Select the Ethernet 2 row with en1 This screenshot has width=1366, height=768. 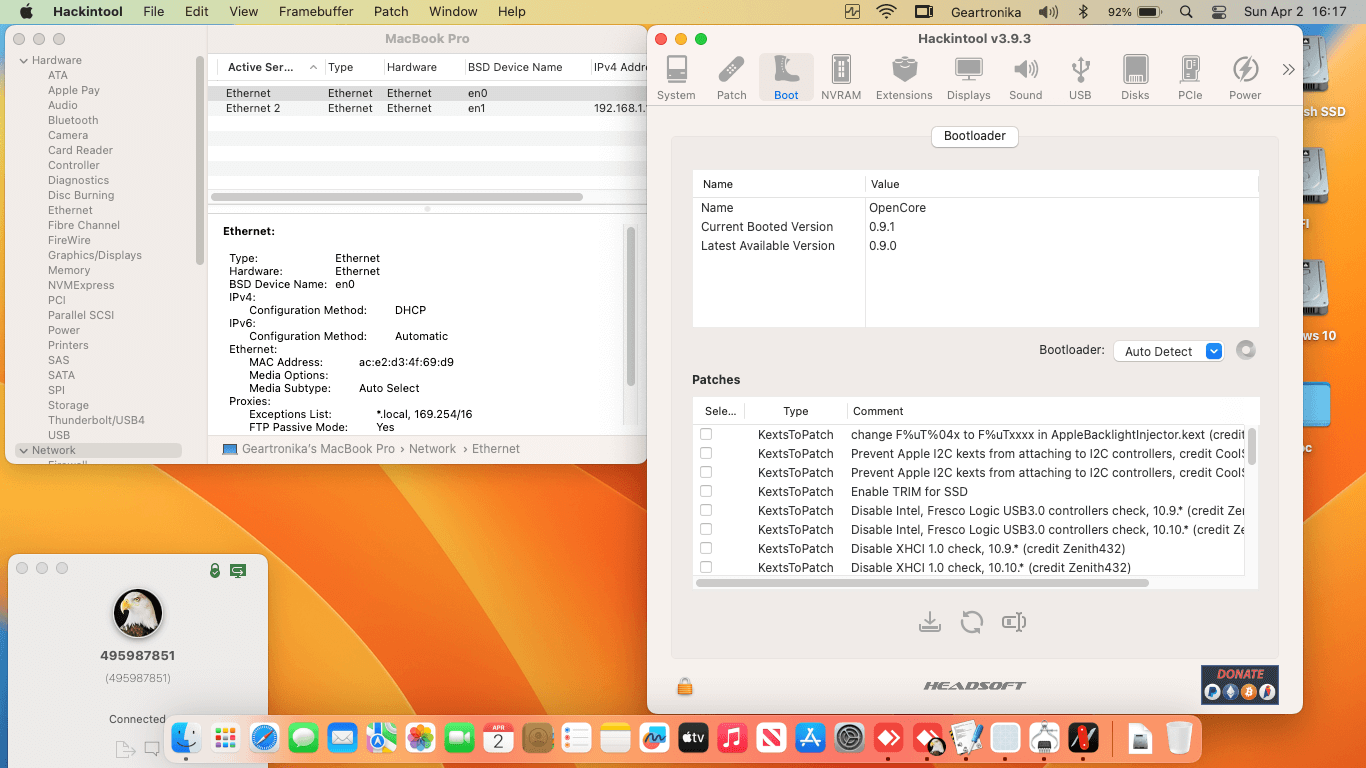427,109
